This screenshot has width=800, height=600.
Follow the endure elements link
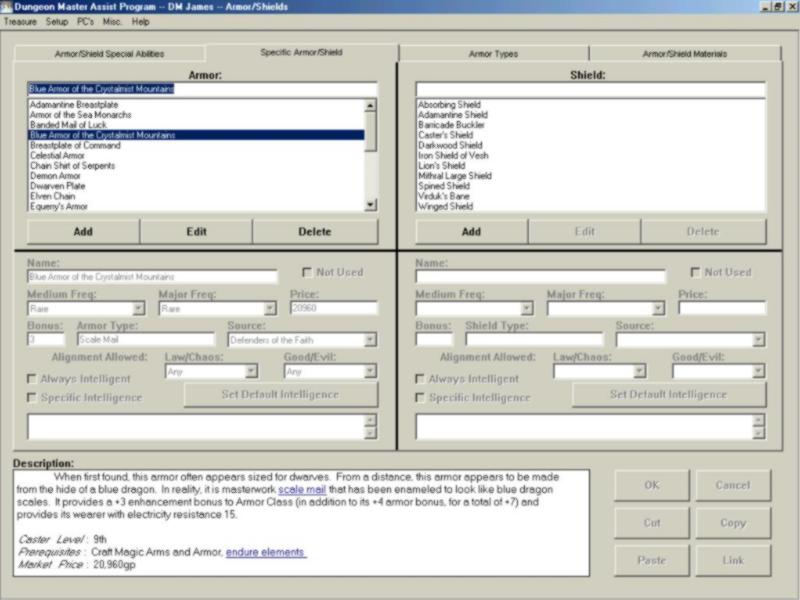(x=265, y=552)
